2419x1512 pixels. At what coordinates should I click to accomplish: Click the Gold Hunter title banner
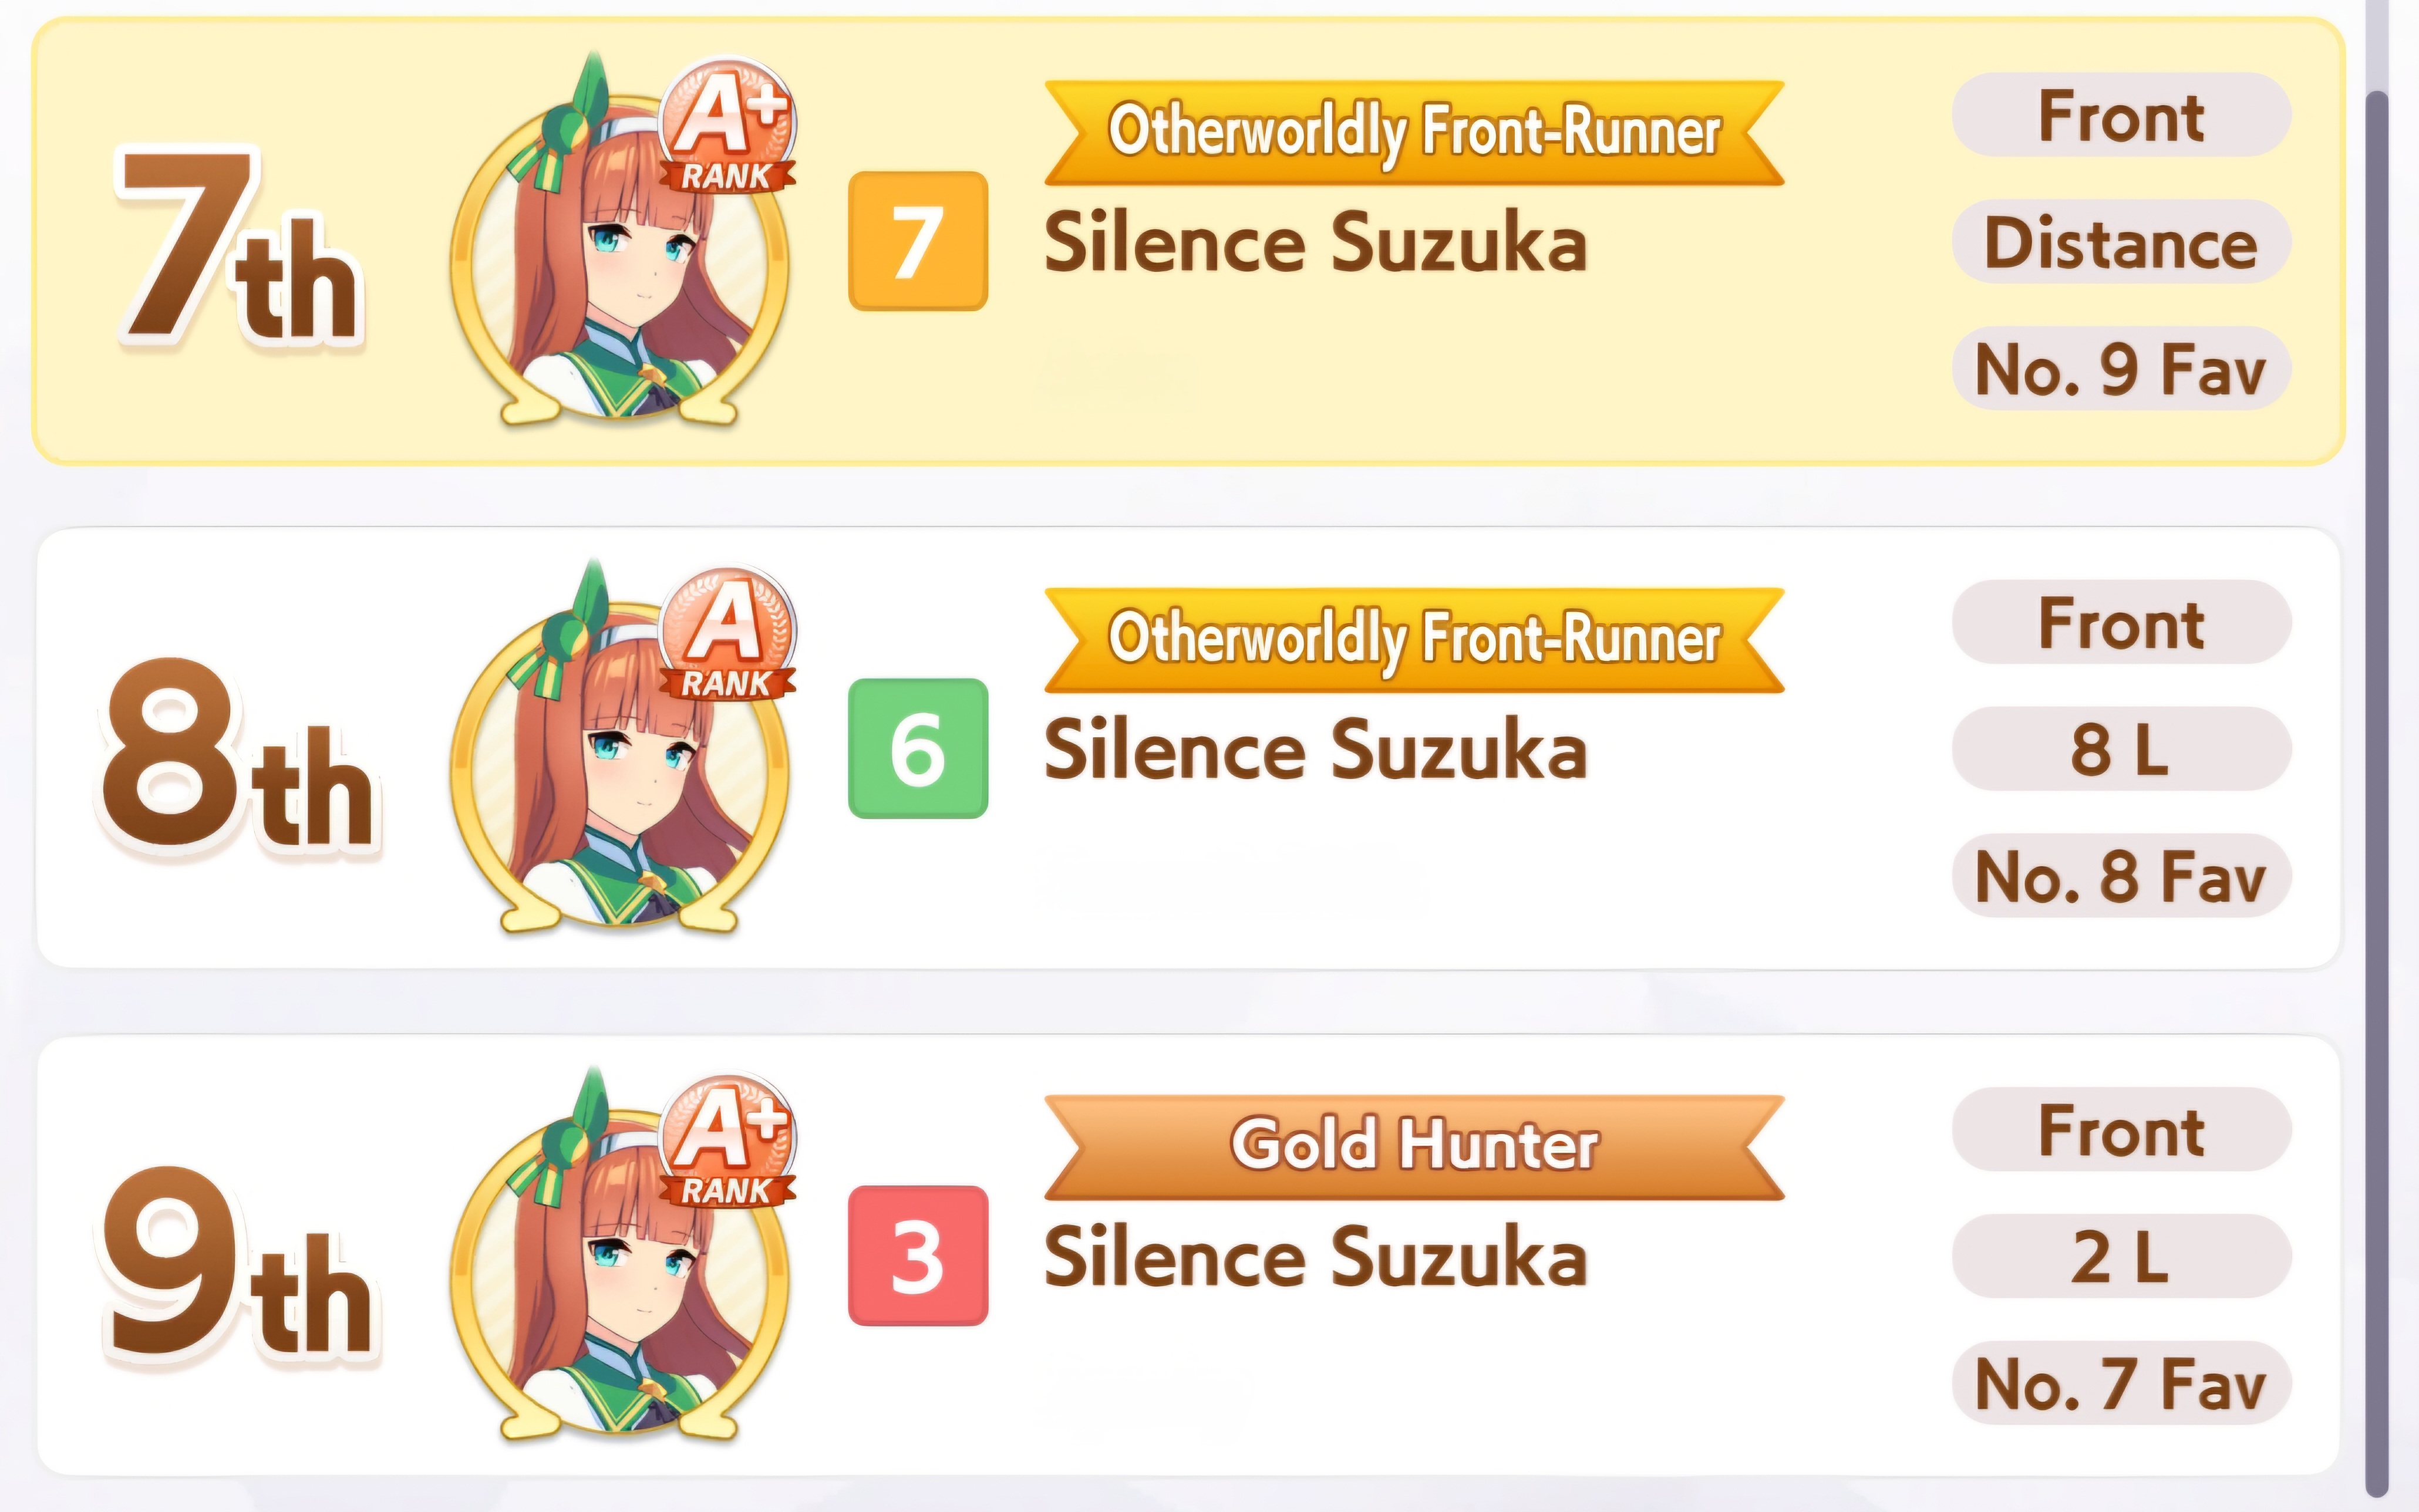tap(1414, 1147)
